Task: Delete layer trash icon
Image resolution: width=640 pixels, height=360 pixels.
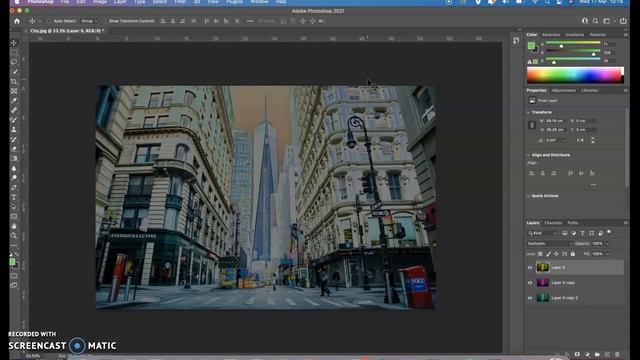Action: [617, 354]
